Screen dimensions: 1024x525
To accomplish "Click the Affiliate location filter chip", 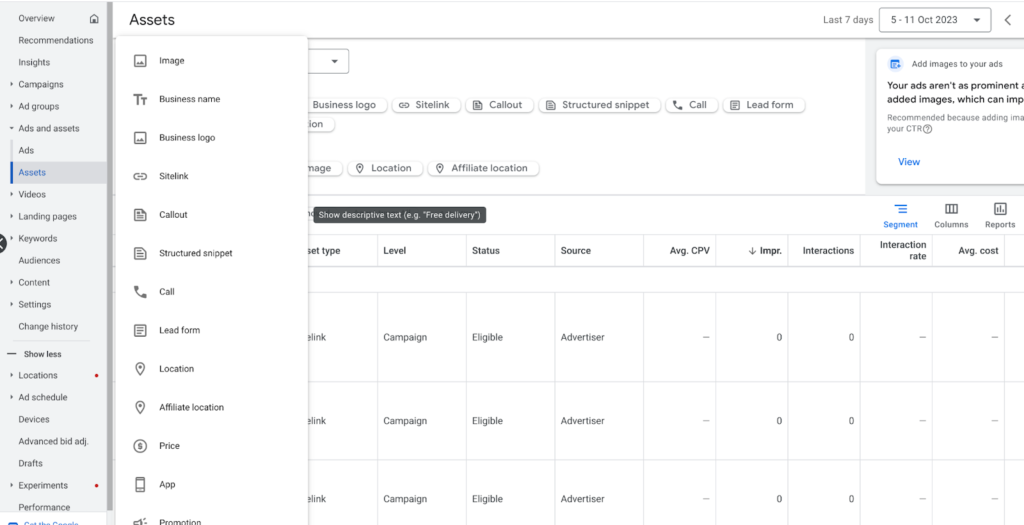I will pyautogui.click(x=483, y=168).
